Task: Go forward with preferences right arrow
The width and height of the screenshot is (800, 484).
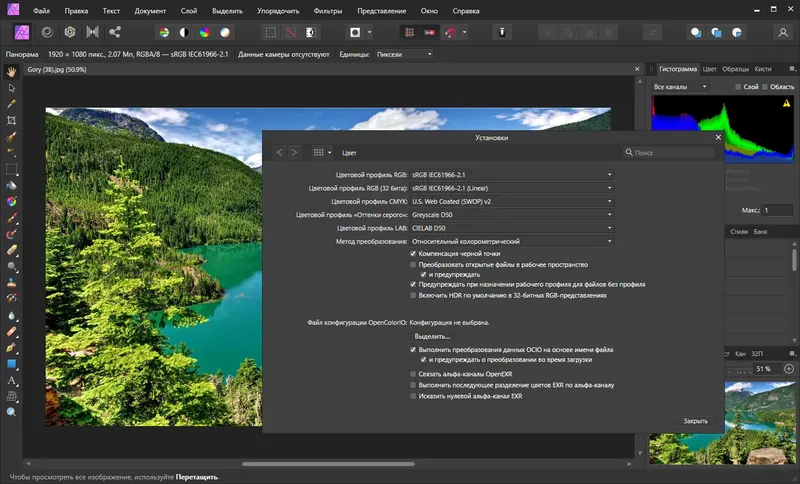Action: 294,152
